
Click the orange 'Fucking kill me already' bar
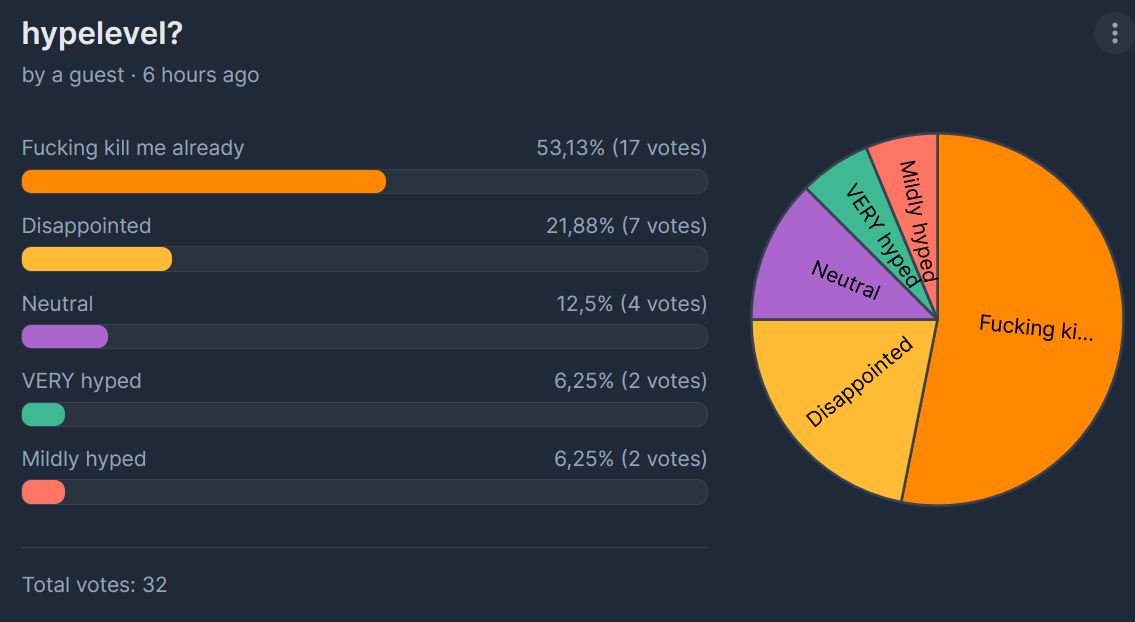[x=203, y=181]
